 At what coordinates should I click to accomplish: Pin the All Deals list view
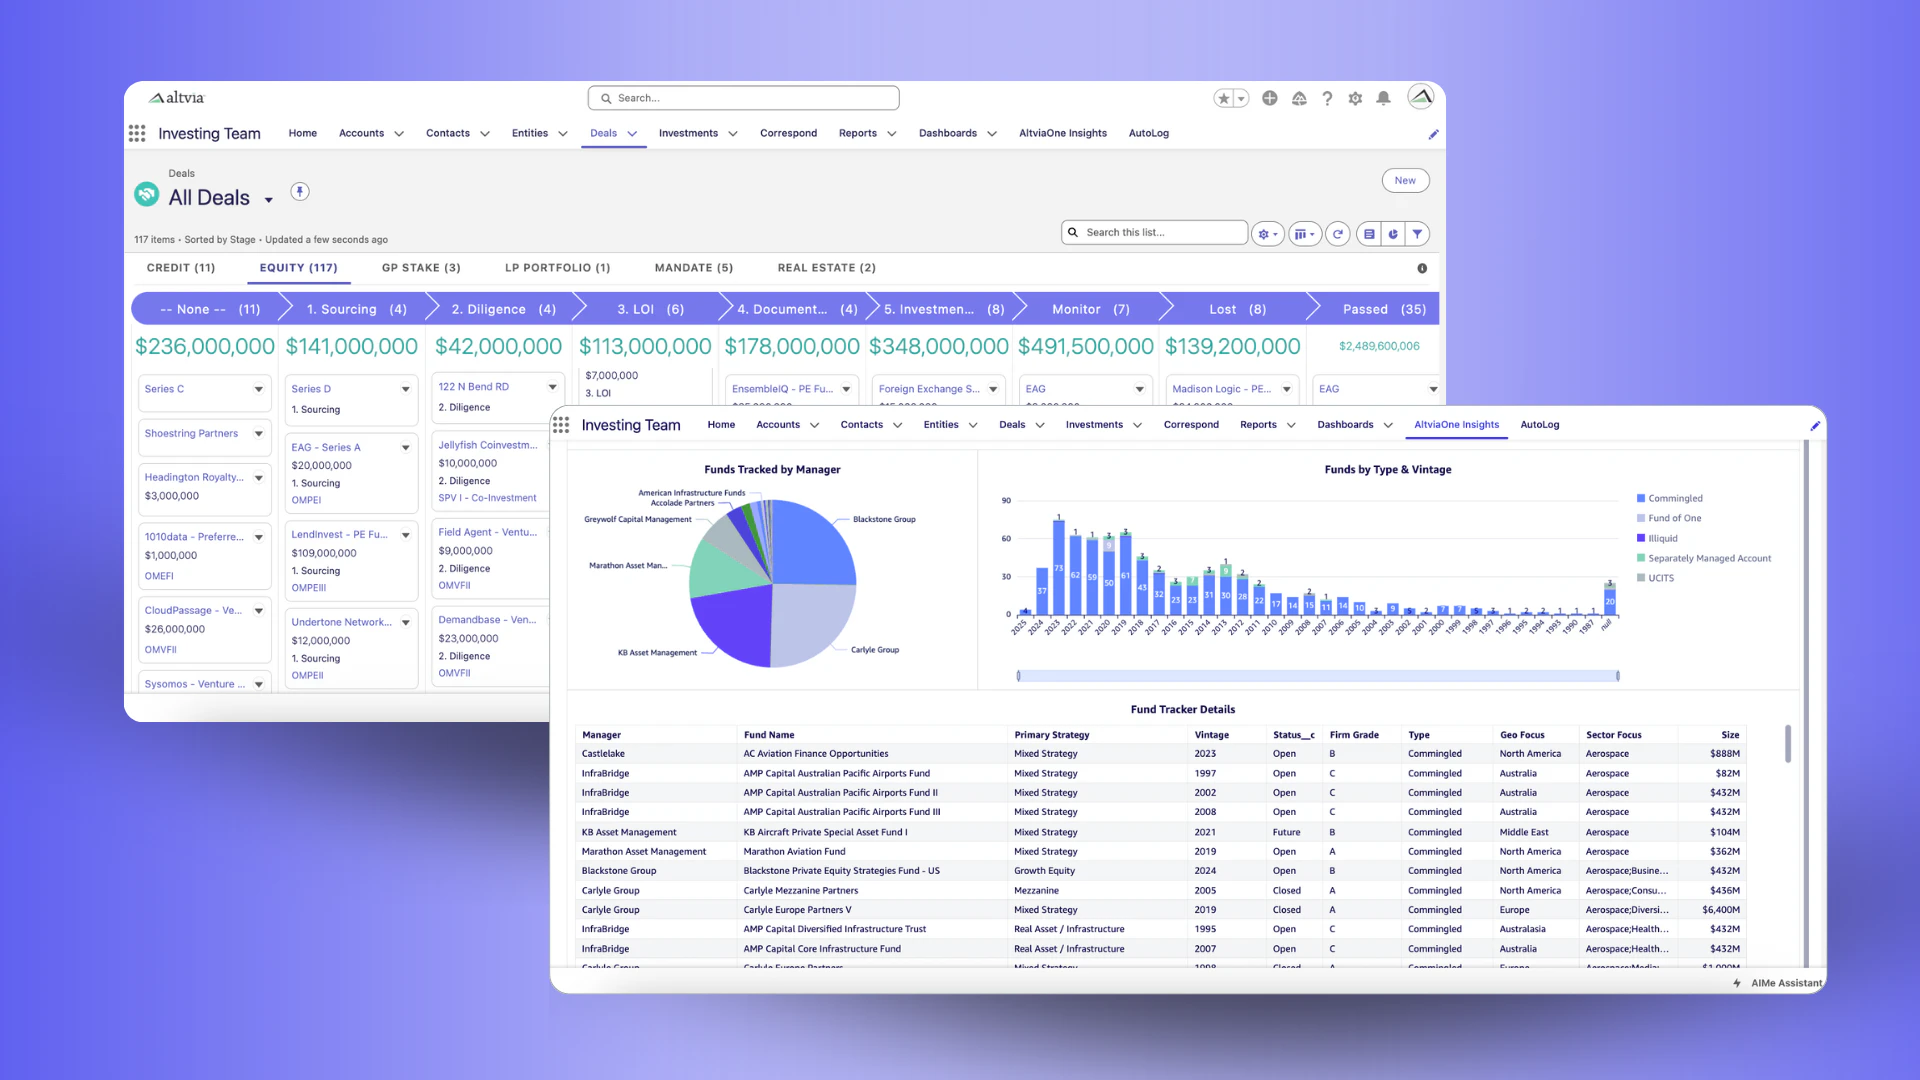click(299, 191)
